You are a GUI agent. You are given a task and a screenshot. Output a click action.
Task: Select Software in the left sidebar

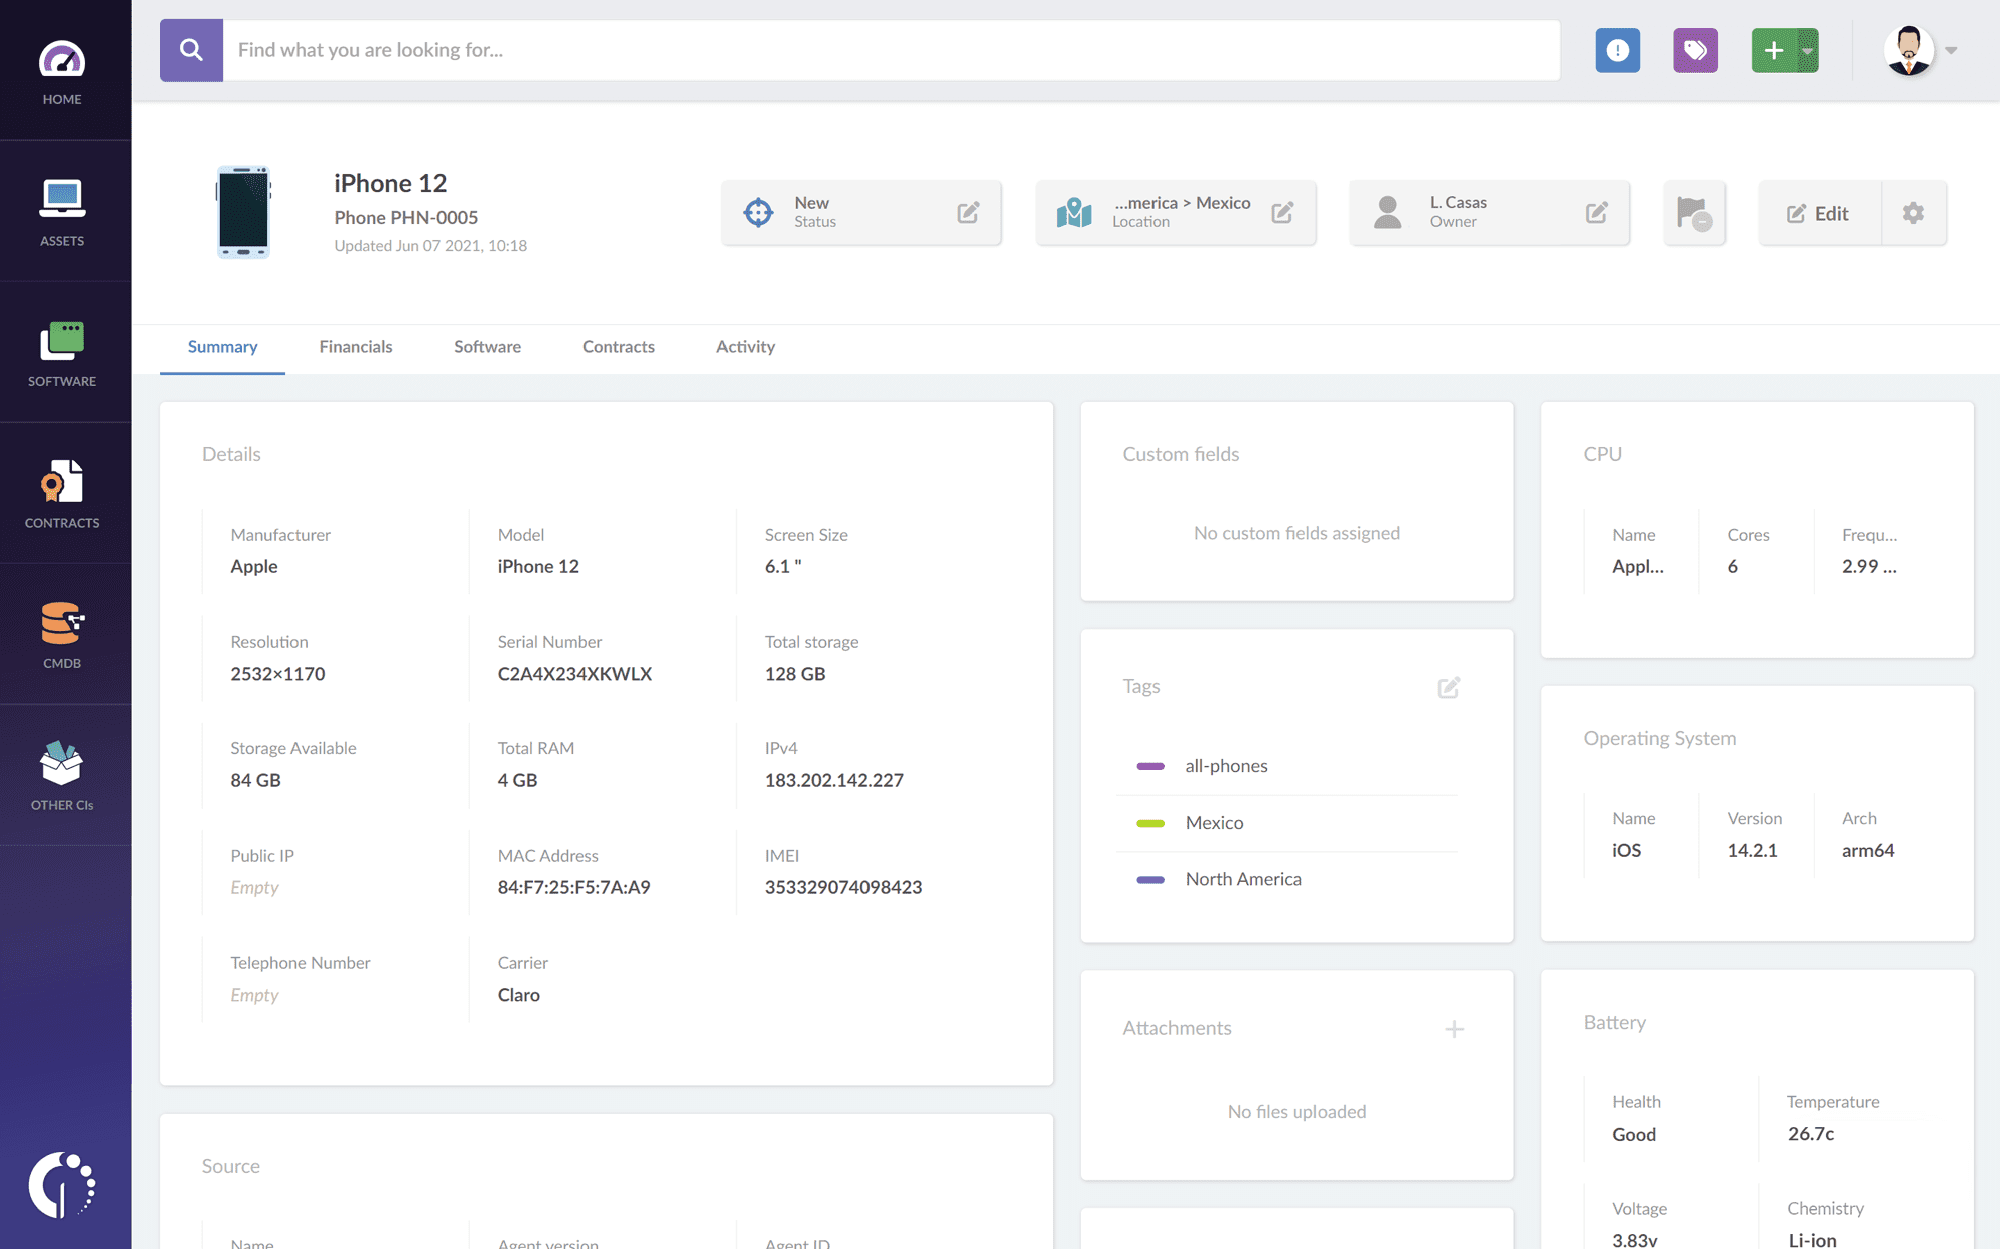63,352
